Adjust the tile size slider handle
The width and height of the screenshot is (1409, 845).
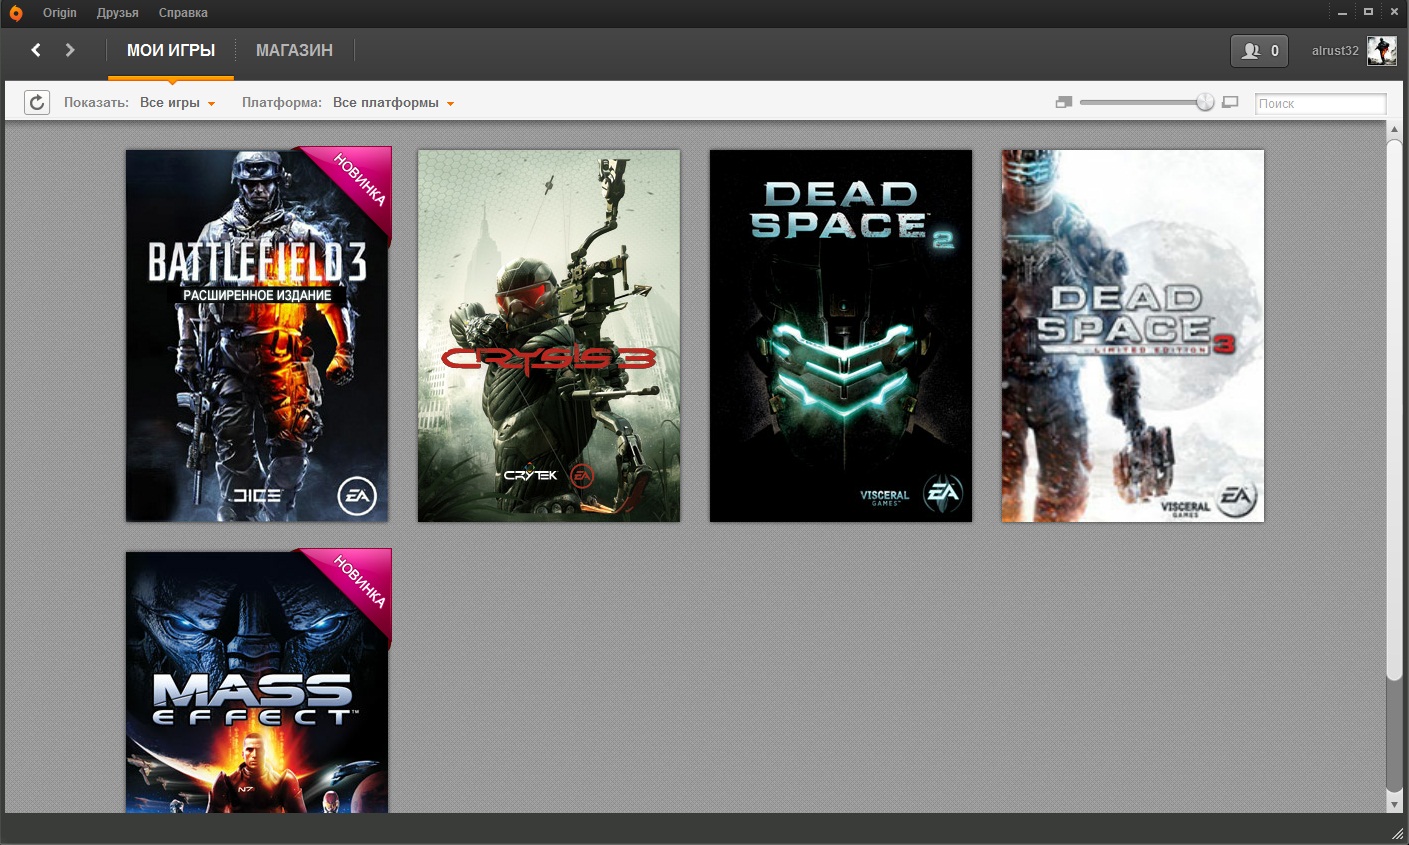tap(1205, 102)
